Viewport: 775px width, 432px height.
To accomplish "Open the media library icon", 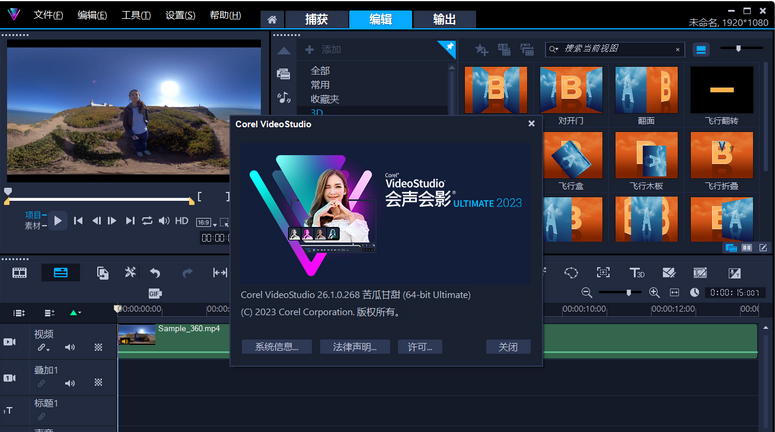I will [x=284, y=74].
